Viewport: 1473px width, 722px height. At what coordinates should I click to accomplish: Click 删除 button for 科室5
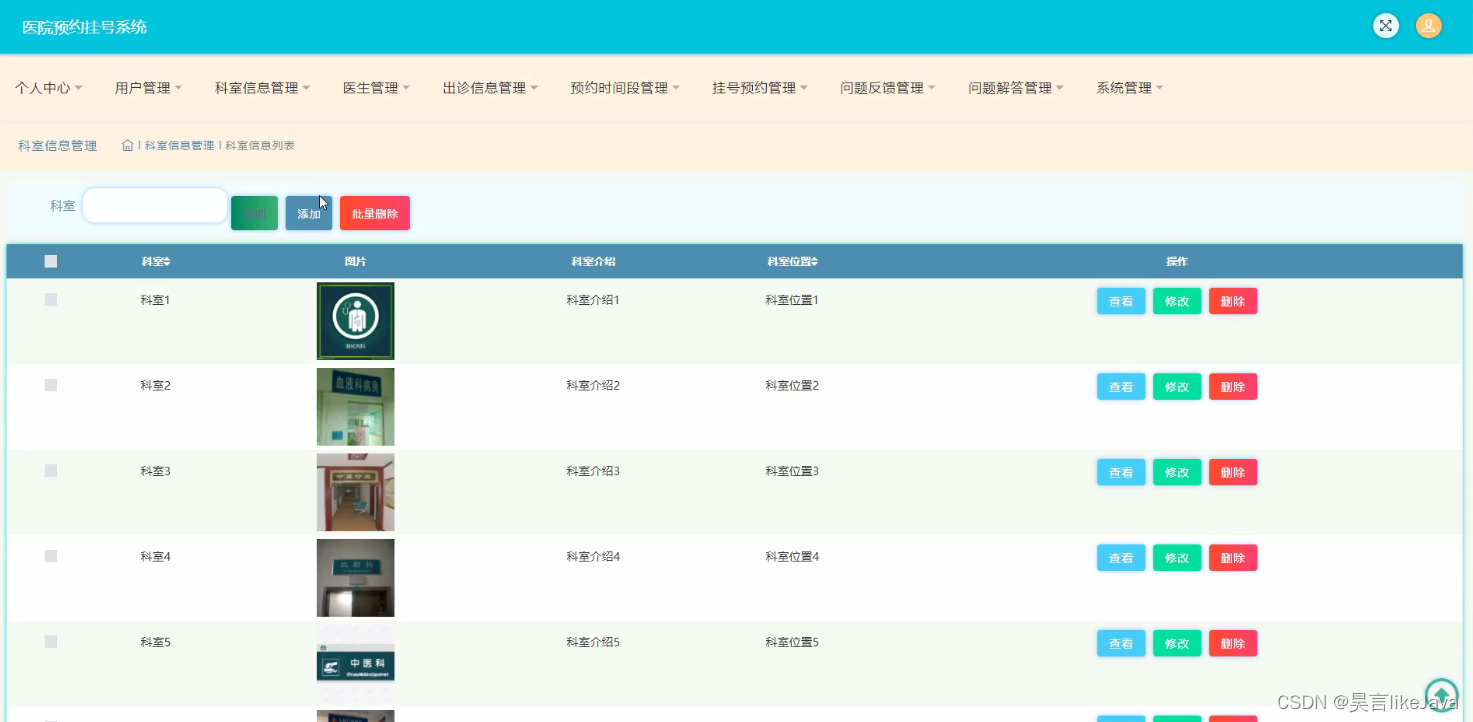(x=1233, y=643)
